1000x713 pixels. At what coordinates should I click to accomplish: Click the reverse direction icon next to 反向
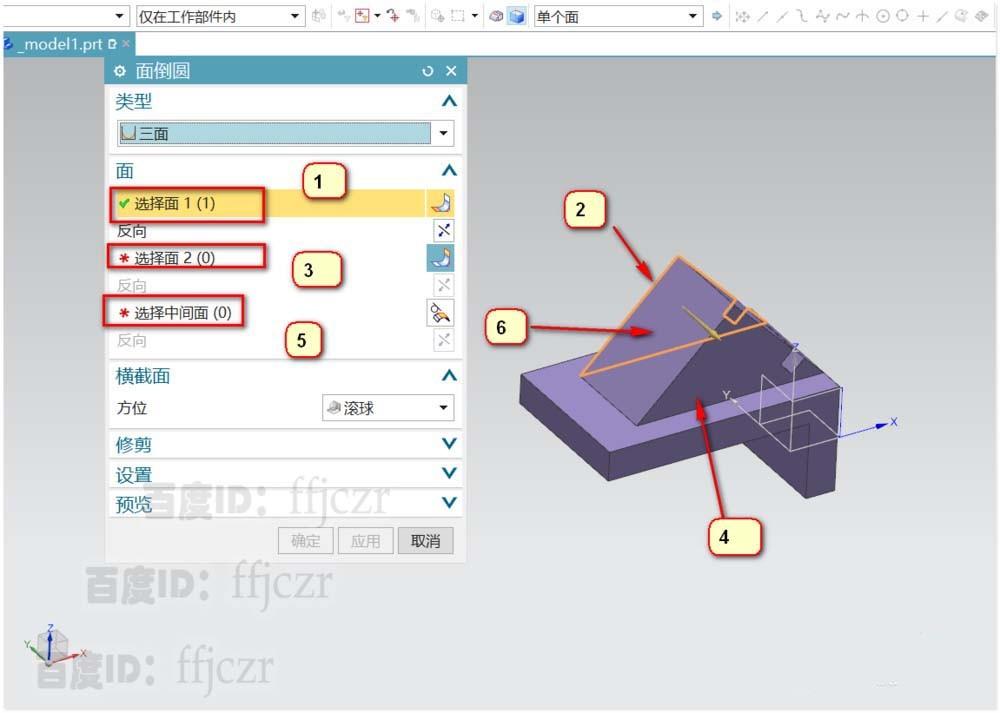point(443,229)
